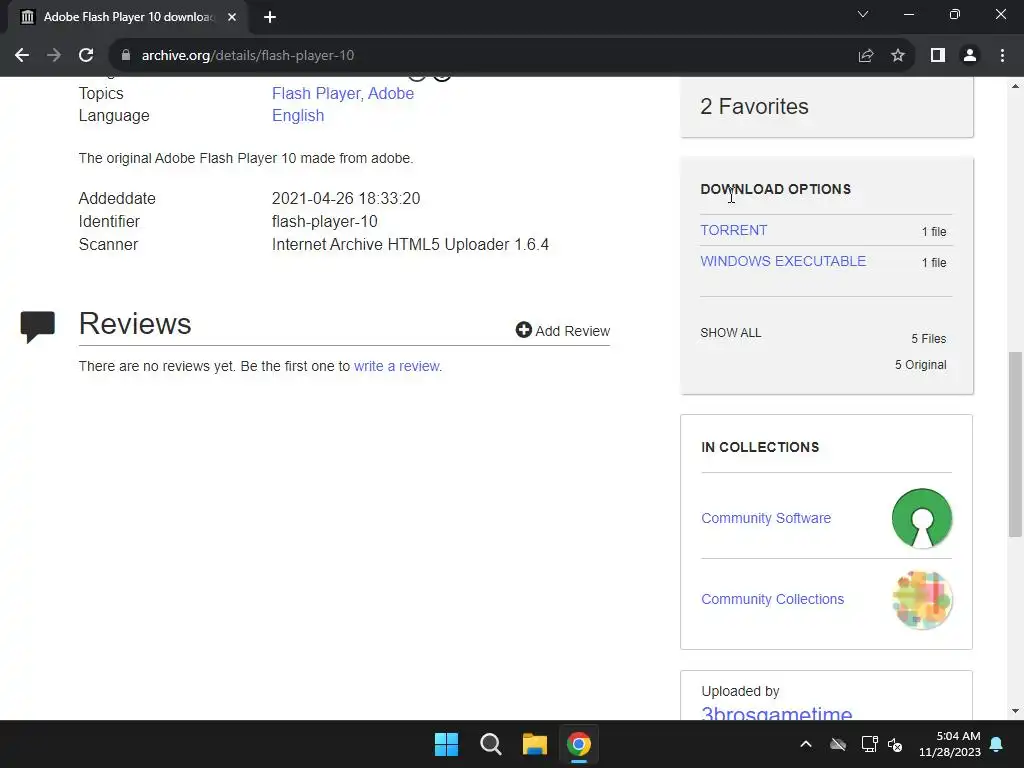Click the muted volume tray icon

895,744
